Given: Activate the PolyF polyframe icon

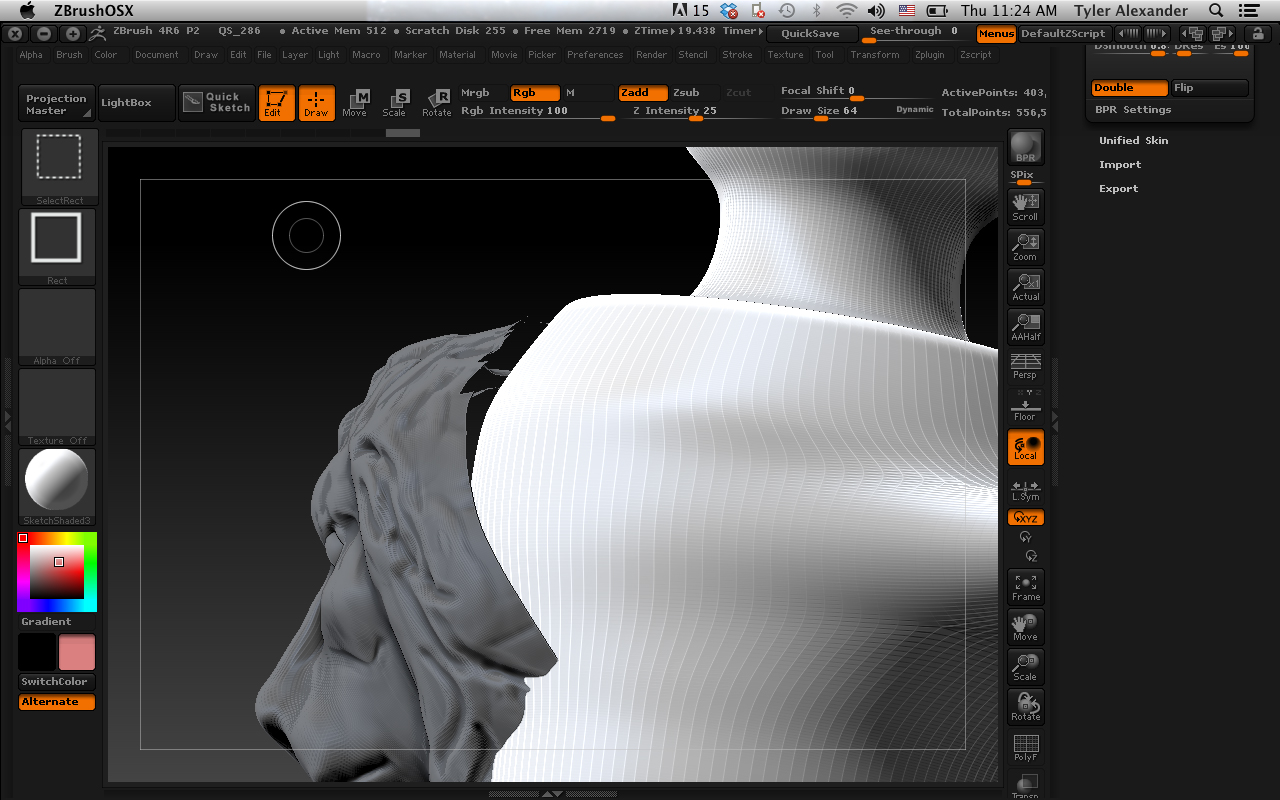Looking at the screenshot, I should tap(1025, 747).
